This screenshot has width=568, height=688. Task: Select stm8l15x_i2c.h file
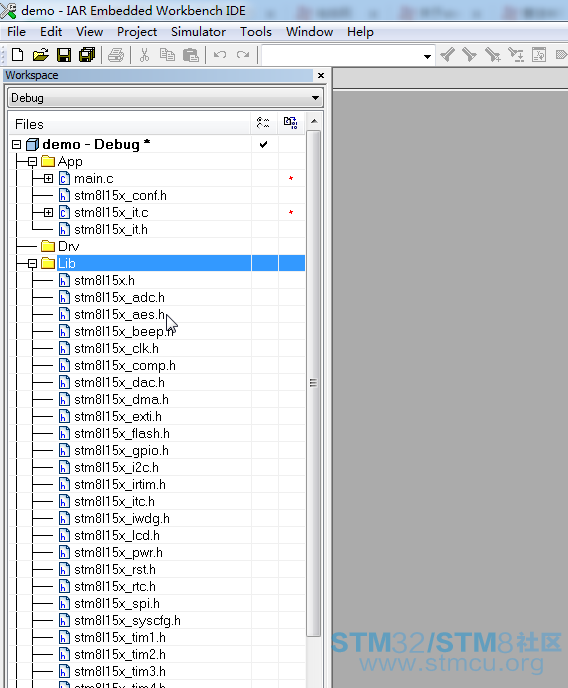click(x=116, y=468)
